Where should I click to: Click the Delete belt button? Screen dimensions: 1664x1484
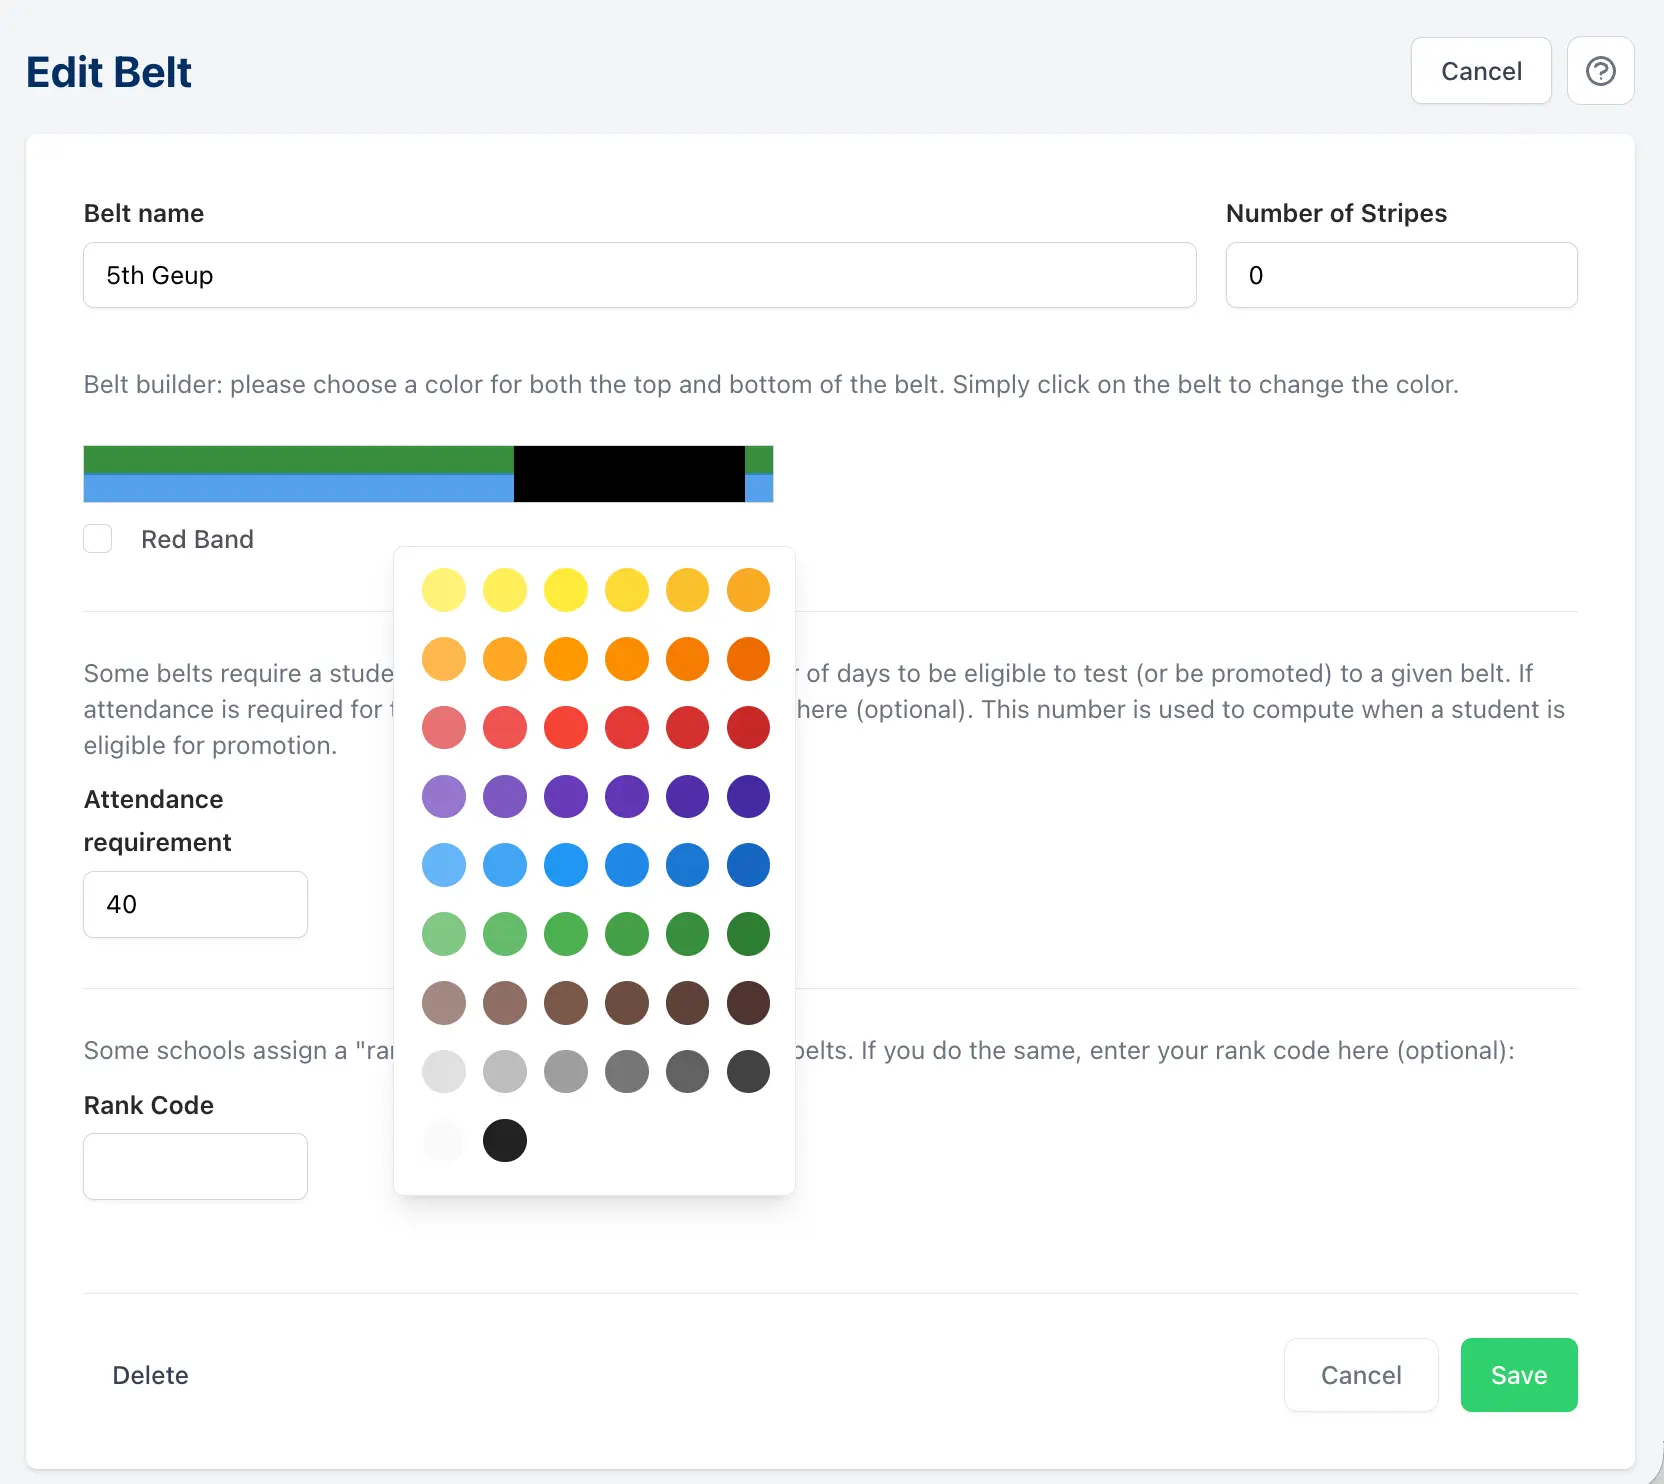click(150, 1375)
